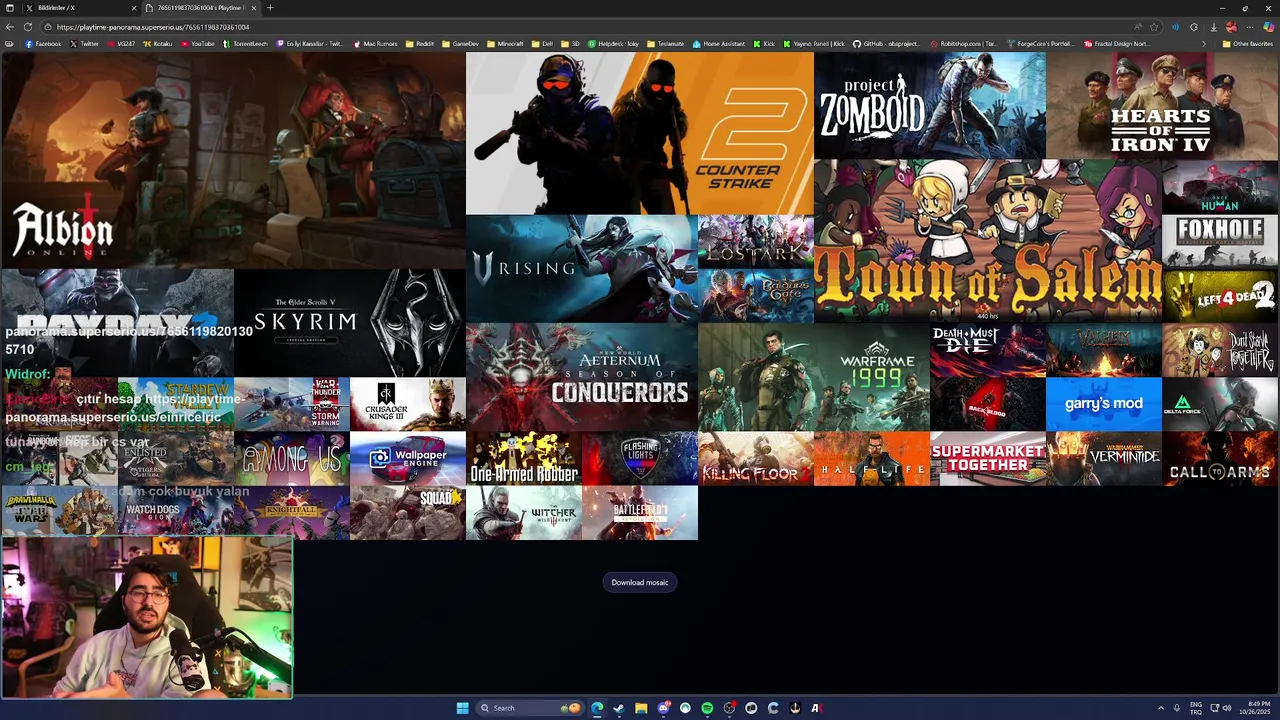Open browser Settings and more menu
1280x720 pixels.
click(1251, 27)
